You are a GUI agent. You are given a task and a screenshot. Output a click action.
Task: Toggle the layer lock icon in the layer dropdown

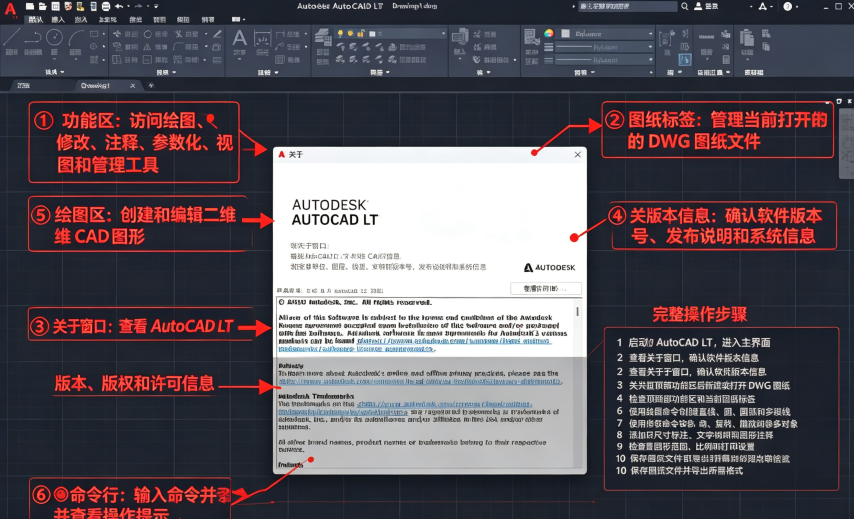coord(361,34)
